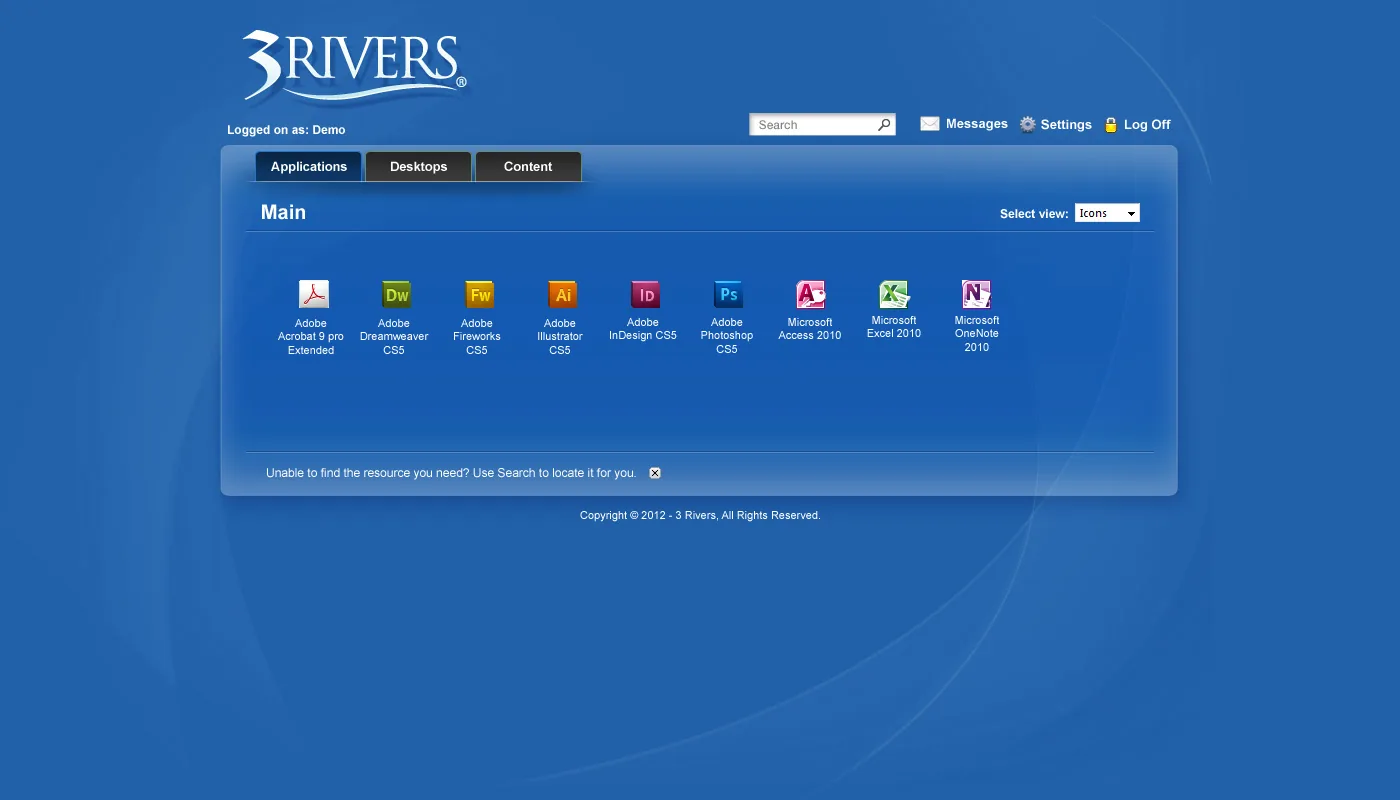The width and height of the screenshot is (1400, 800).
Task: Launch Adobe Photoshop CS5 icon
Action: pos(729,294)
